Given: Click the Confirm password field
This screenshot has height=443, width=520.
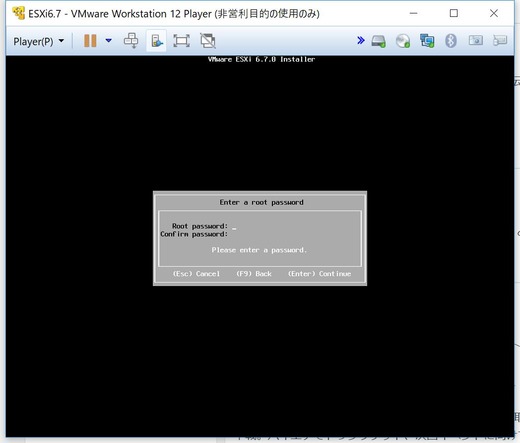Looking at the screenshot, I should 295,234.
